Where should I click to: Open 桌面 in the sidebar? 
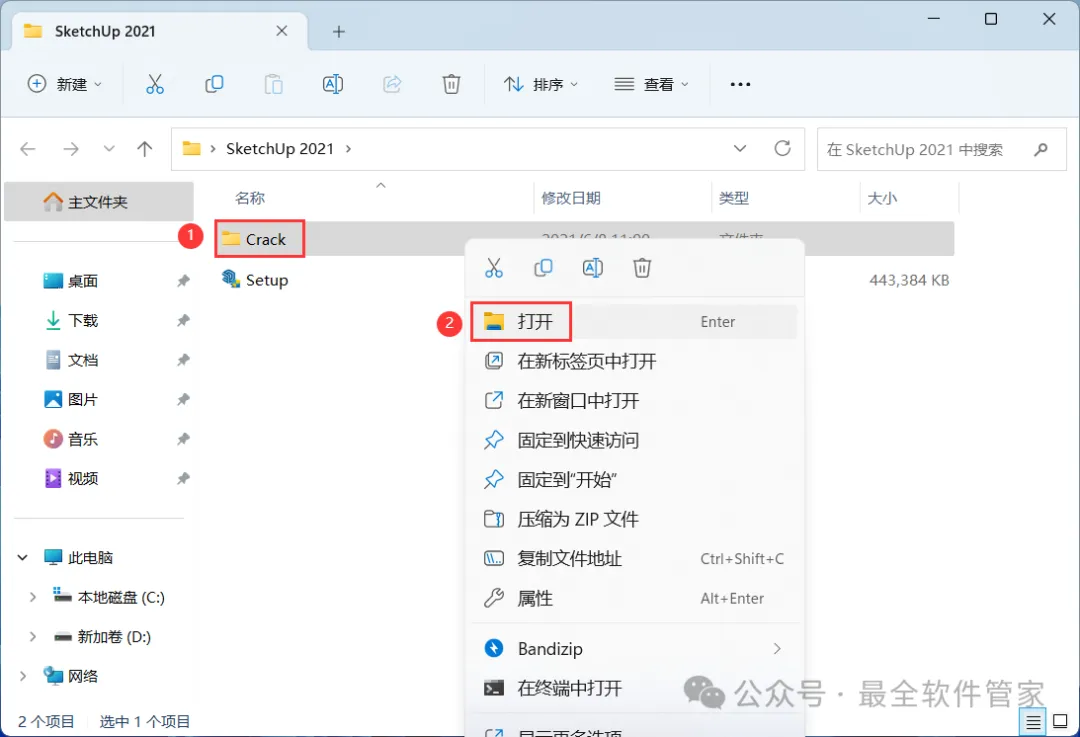point(83,280)
